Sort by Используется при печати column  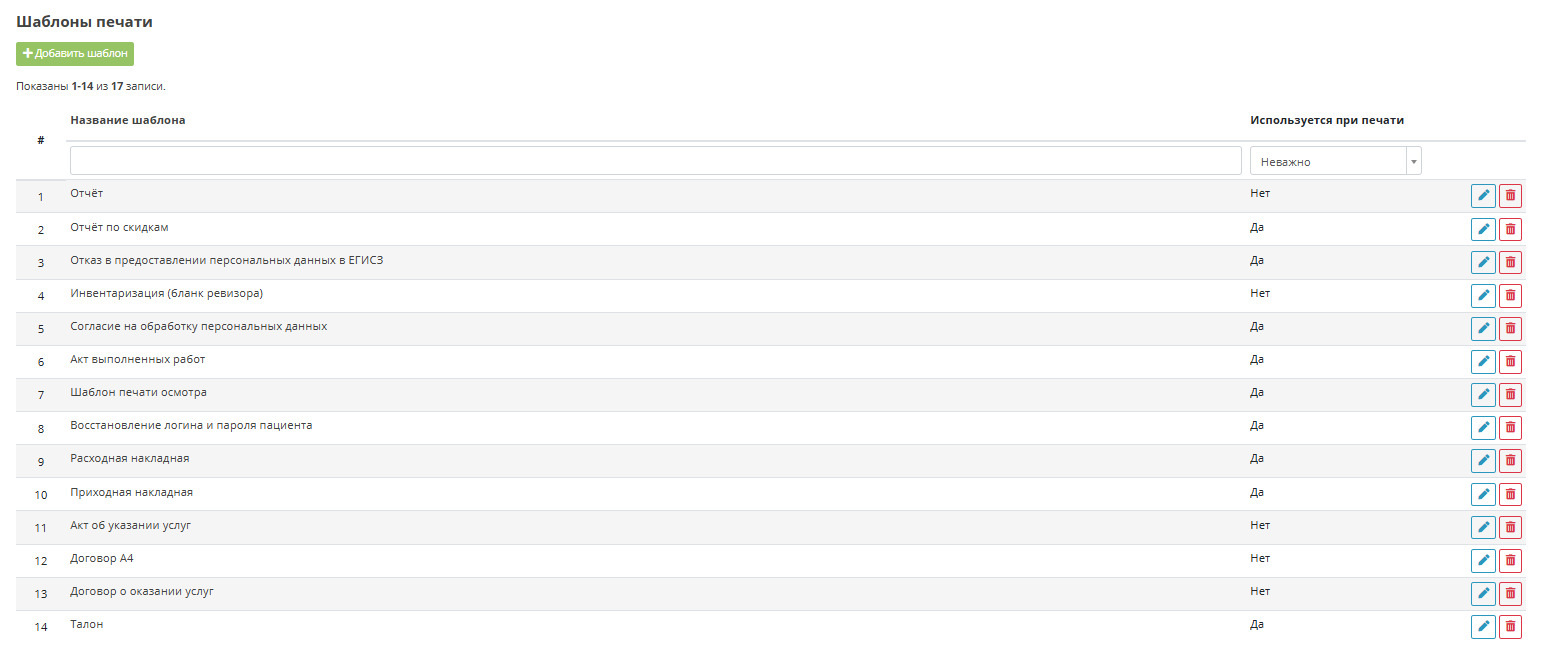(1327, 120)
